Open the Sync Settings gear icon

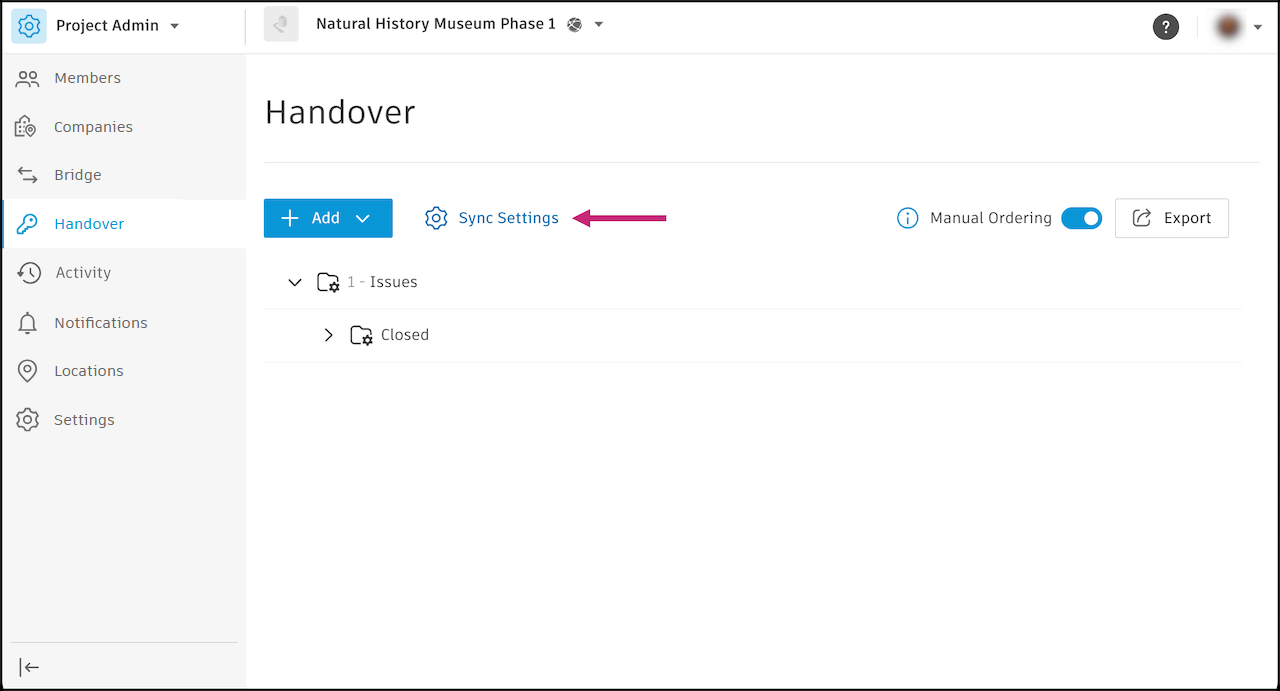click(x=436, y=217)
